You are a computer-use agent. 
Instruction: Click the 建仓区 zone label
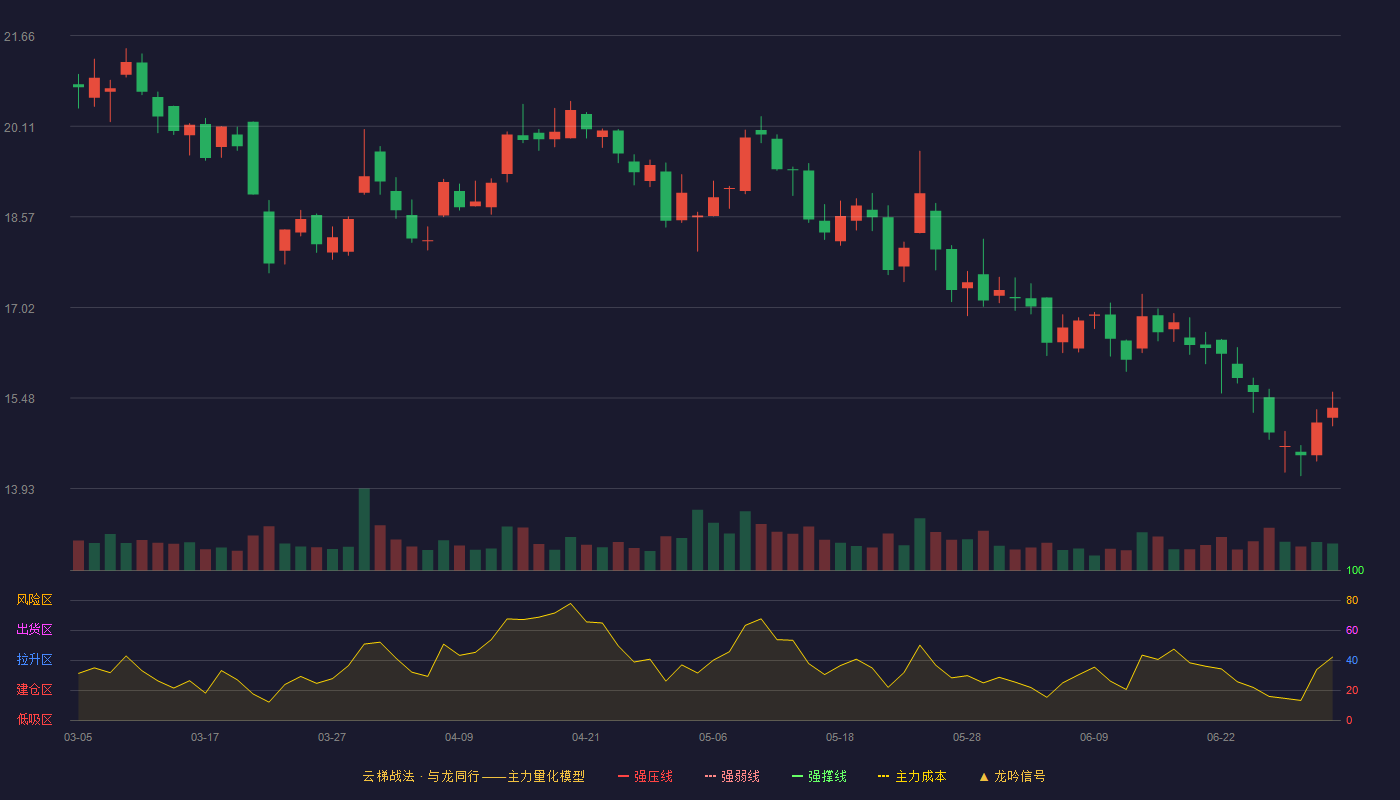[34, 690]
